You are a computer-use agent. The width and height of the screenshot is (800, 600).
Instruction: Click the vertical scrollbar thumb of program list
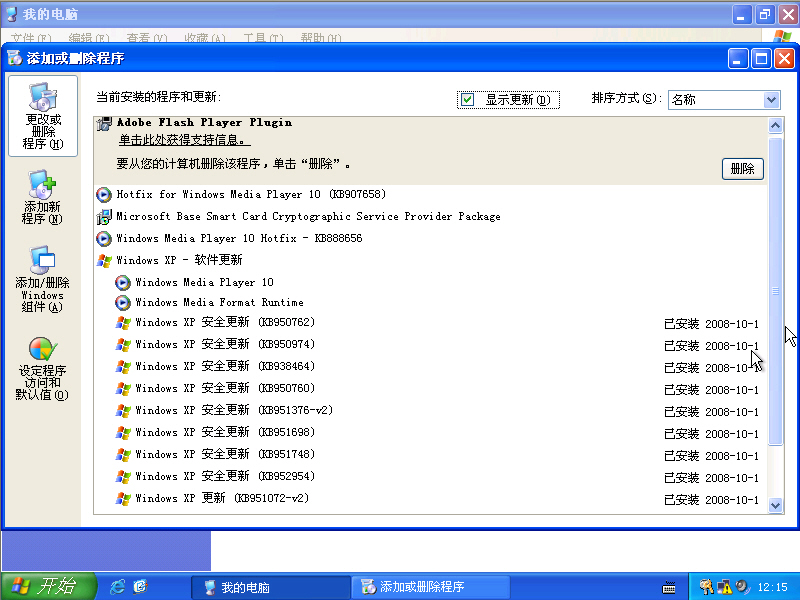[x=776, y=291]
